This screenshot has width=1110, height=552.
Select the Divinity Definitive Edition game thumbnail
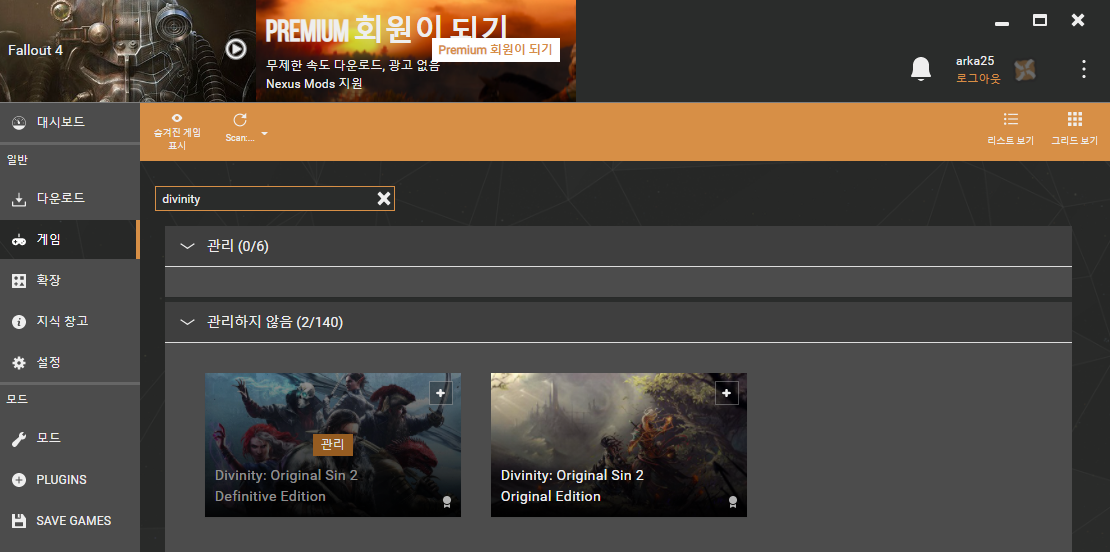coord(333,444)
